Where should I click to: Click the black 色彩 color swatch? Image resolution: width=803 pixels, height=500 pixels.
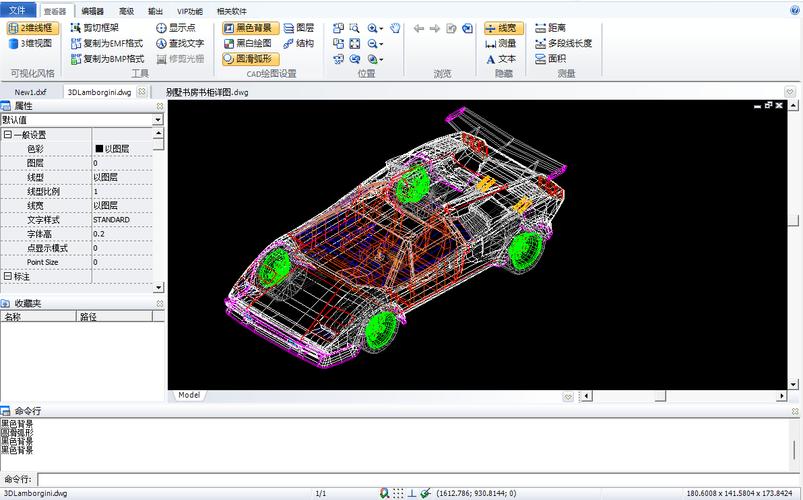[99, 149]
